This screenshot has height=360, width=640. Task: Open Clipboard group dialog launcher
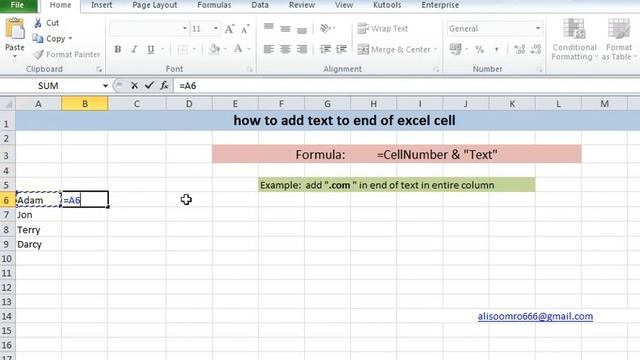point(99,69)
